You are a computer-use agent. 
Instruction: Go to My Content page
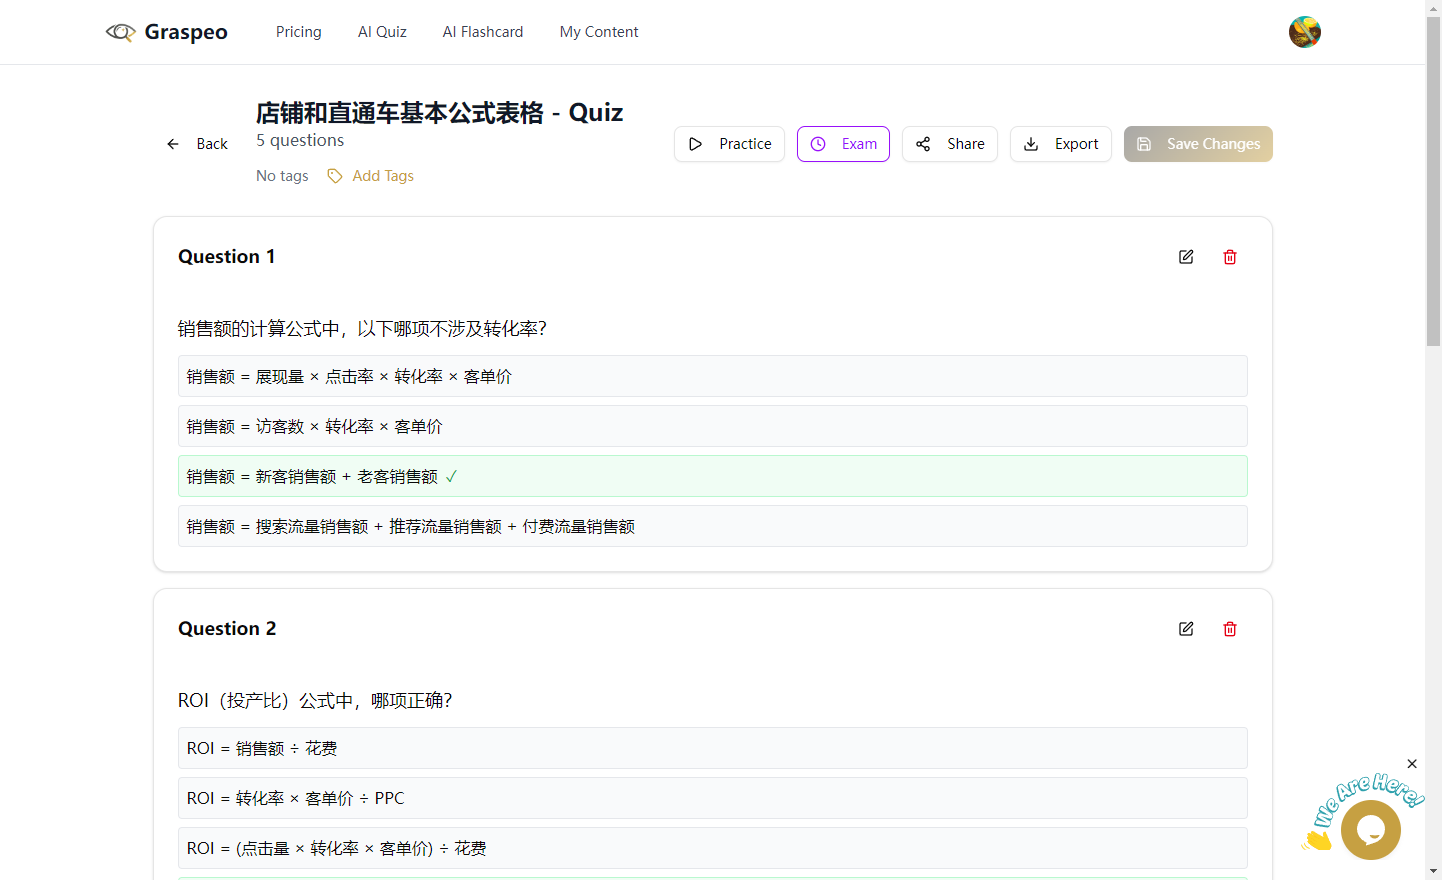click(598, 31)
